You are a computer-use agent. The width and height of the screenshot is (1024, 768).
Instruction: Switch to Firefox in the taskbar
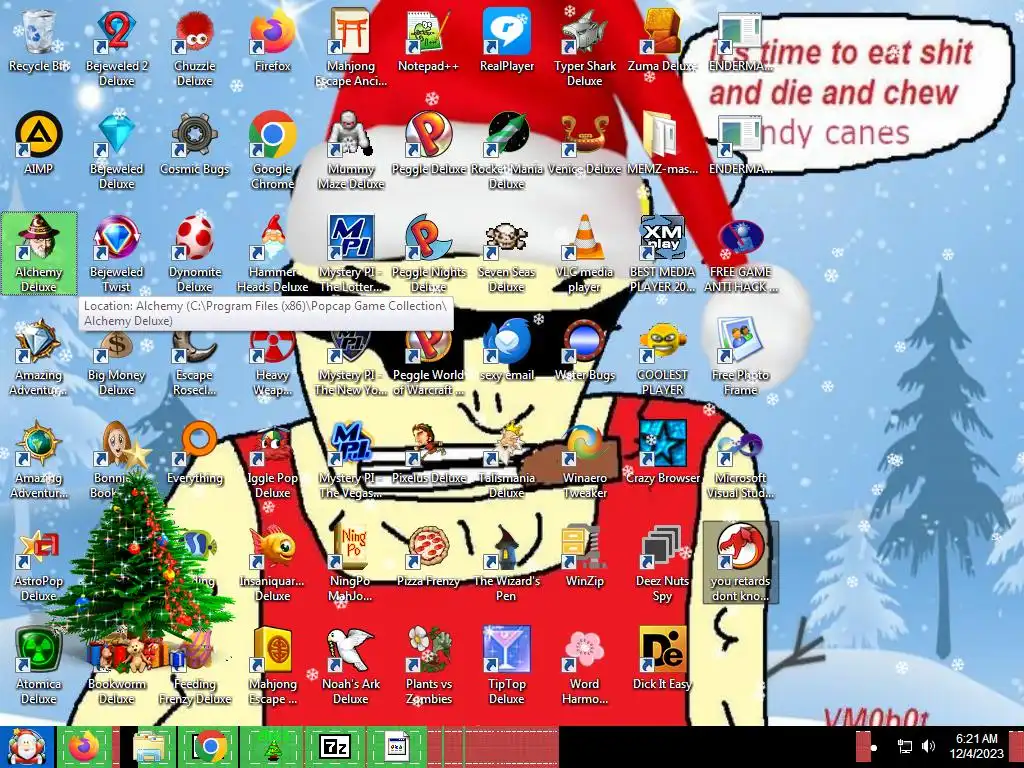(x=86, y=747)
